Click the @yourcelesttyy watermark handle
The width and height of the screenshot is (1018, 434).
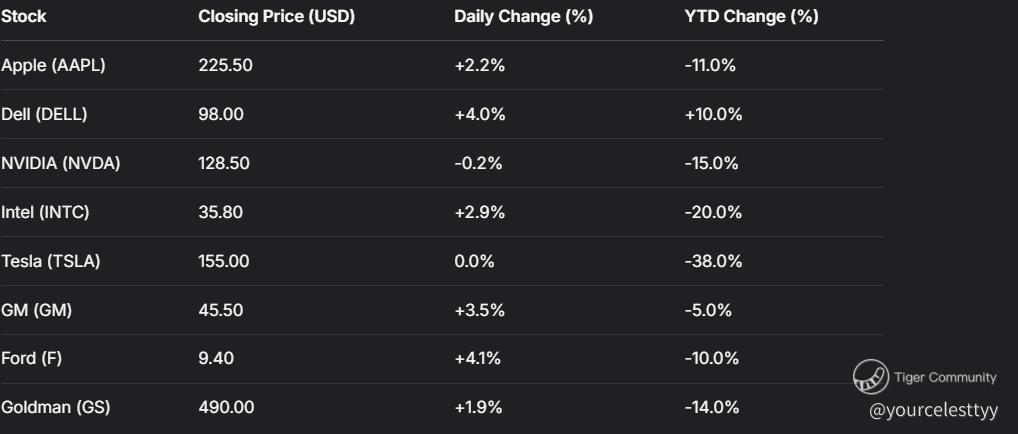tap(934, 411)
